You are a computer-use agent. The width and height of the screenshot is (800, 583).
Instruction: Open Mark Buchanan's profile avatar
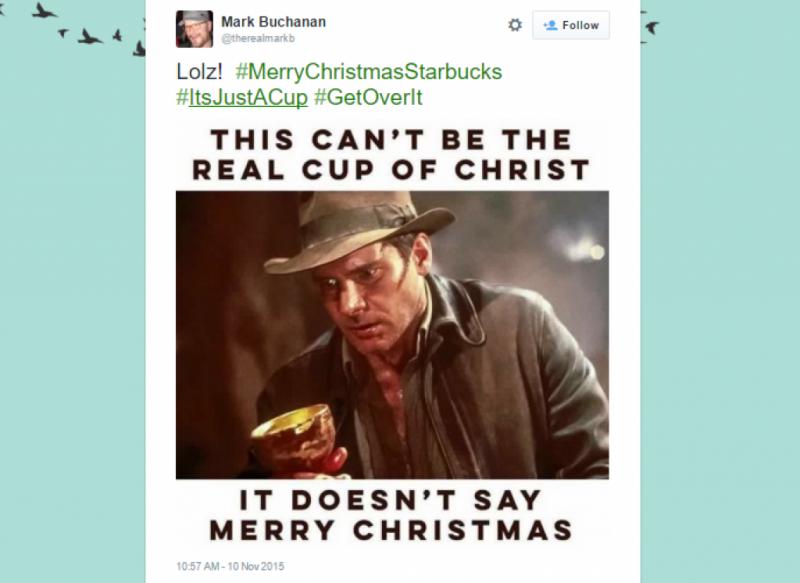(x=194, y=29)
